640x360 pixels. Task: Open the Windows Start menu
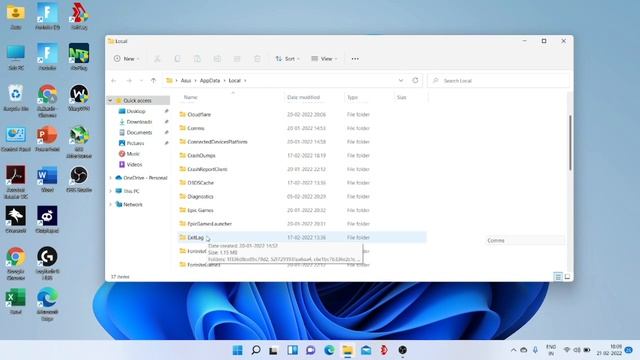[x=238, y=350]
